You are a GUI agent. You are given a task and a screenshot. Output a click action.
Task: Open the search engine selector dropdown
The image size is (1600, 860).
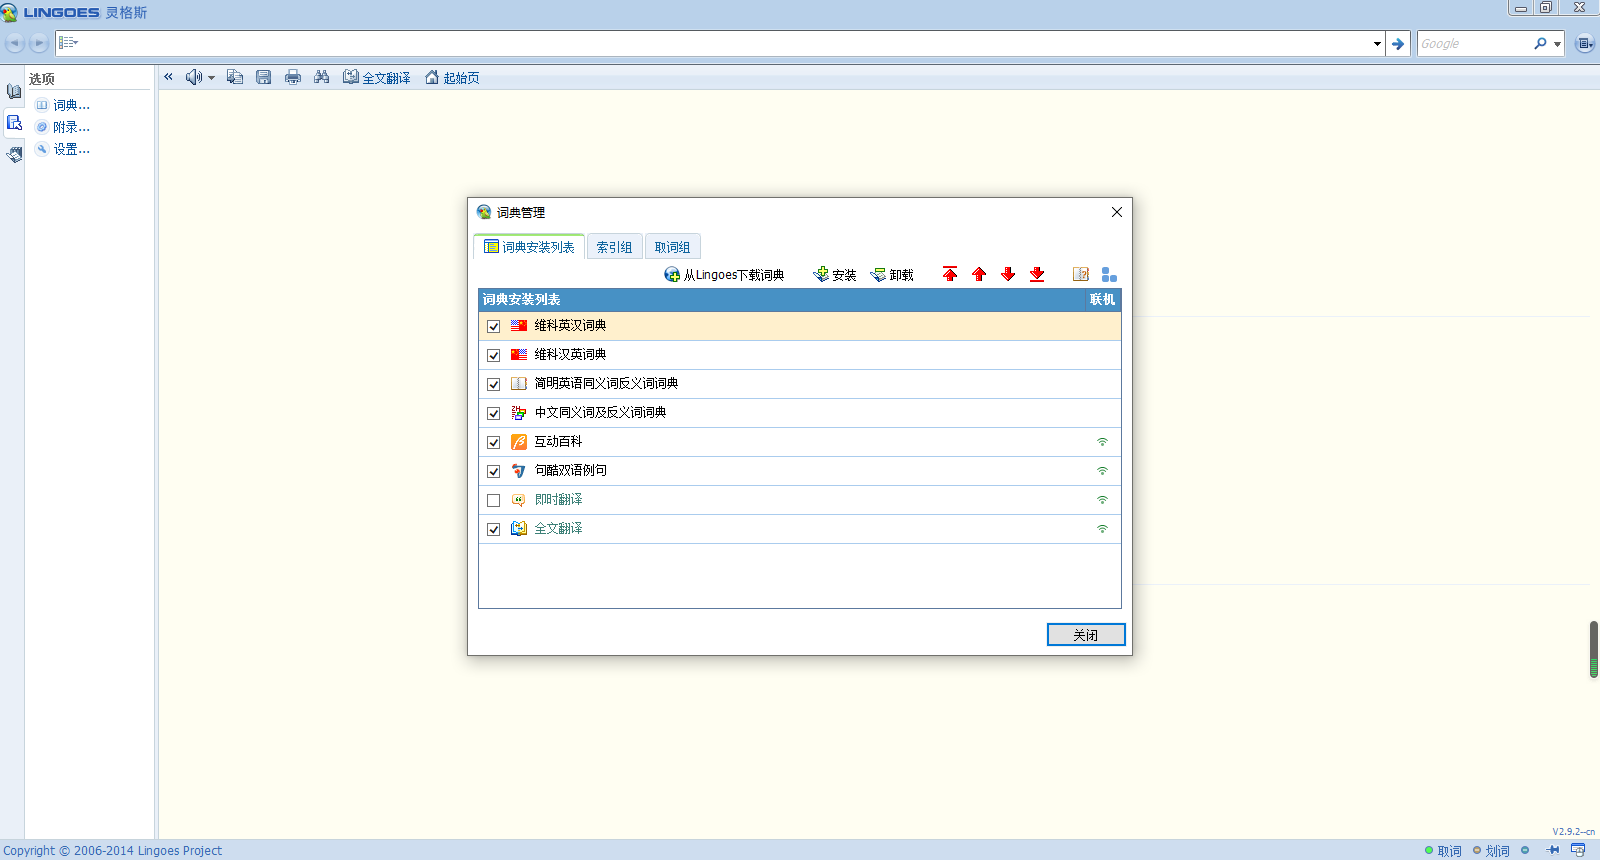click(1557, 44)
